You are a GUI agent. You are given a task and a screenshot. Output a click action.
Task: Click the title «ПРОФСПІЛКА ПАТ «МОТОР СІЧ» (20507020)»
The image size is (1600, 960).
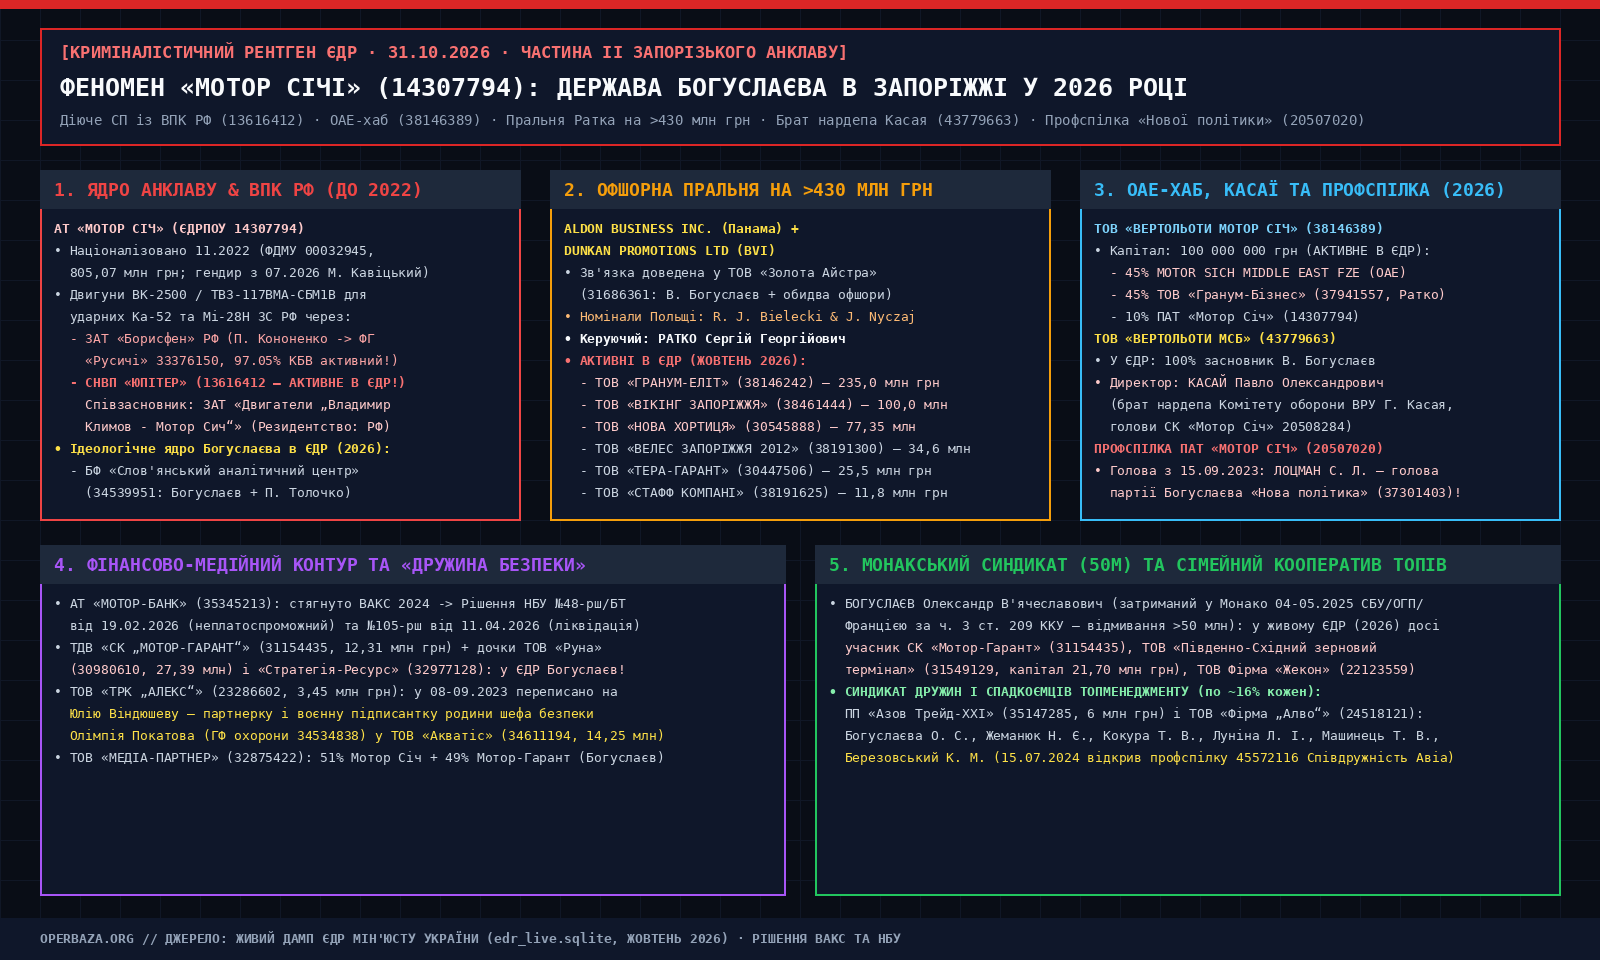coord(1238,449)
